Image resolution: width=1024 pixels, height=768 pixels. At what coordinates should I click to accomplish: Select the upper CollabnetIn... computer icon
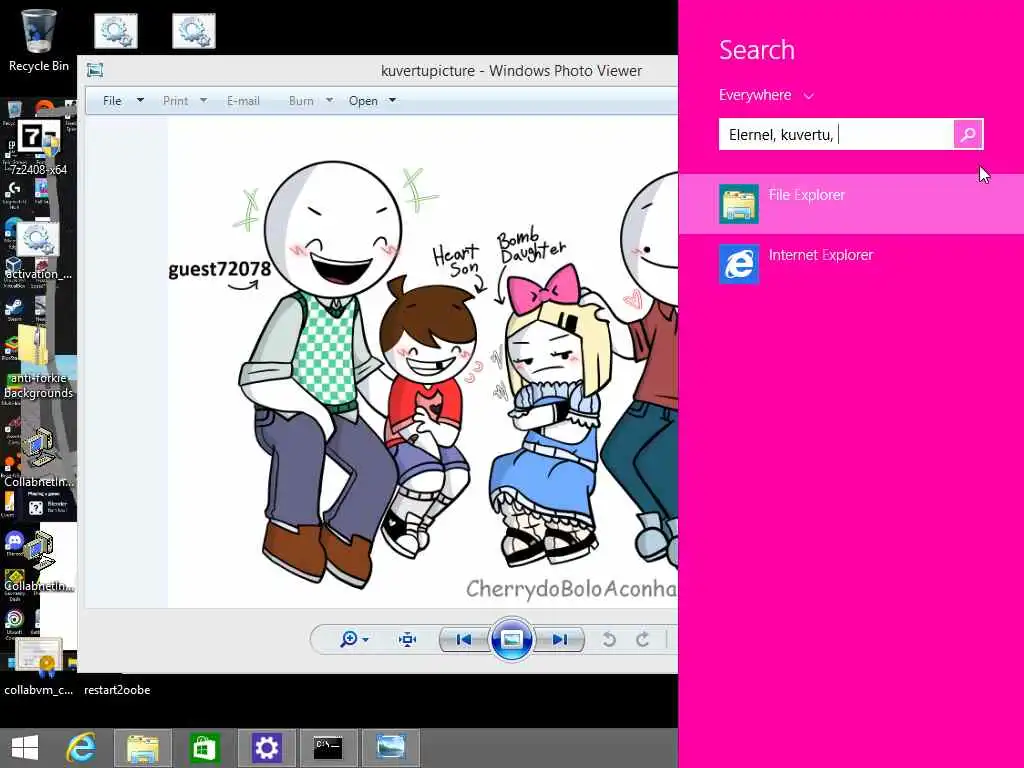[x=39, y=457]
